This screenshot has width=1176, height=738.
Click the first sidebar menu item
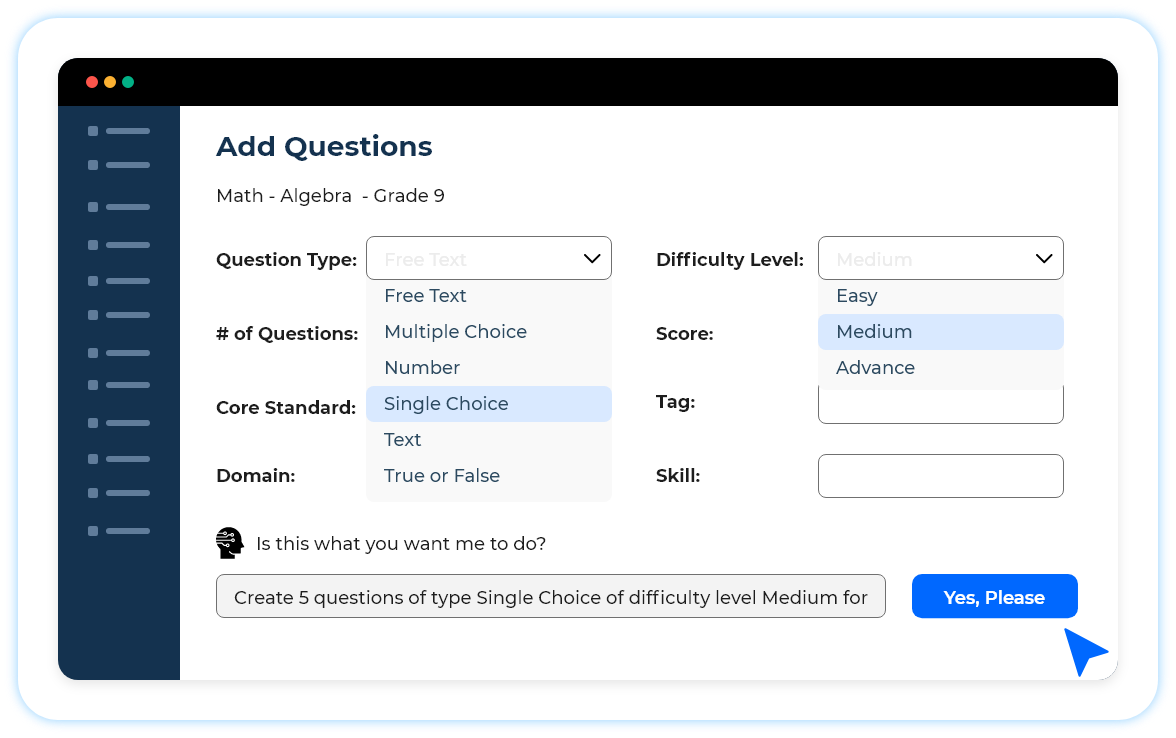tap(119, 131)
